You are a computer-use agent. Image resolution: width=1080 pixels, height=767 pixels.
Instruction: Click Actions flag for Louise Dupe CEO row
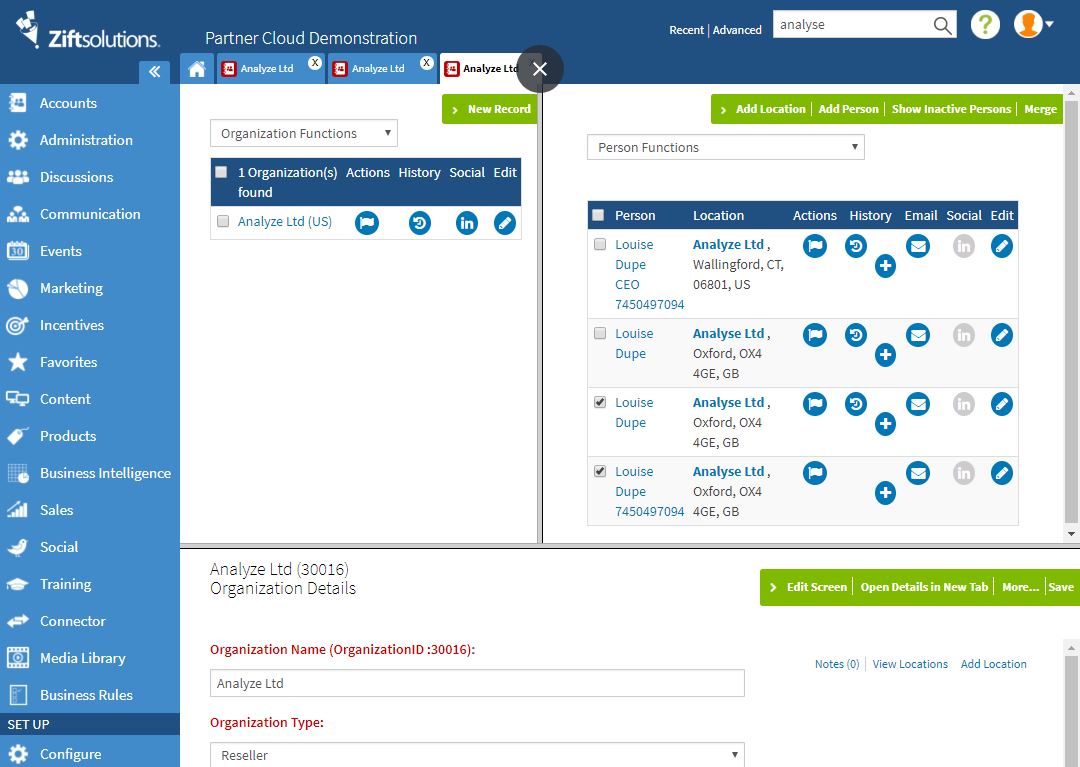click(x=815, y=246)
